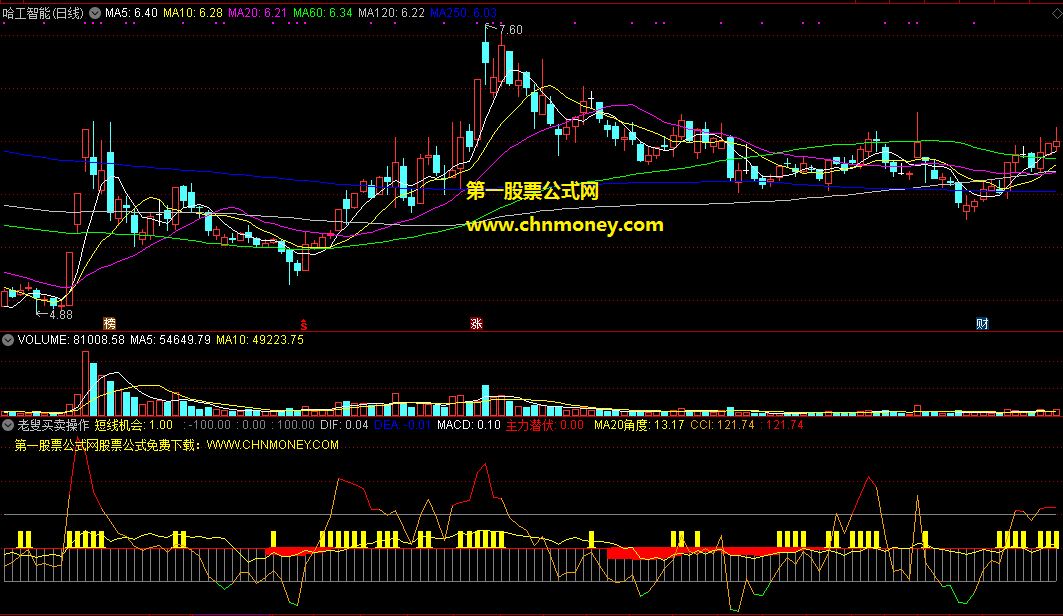Click the 老叟买卖操作 indicator name
Viewport: 1063px width, 616px height.
click(53, 425)
